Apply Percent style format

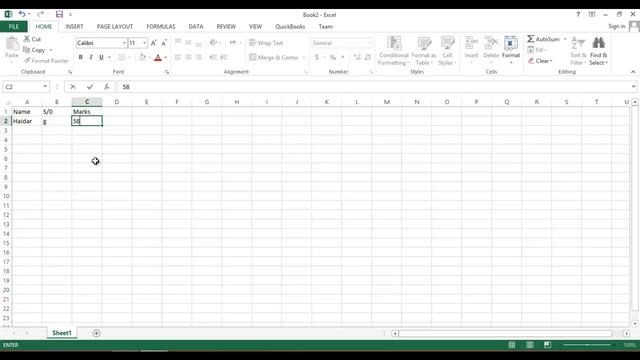click(x=333, y=58)
